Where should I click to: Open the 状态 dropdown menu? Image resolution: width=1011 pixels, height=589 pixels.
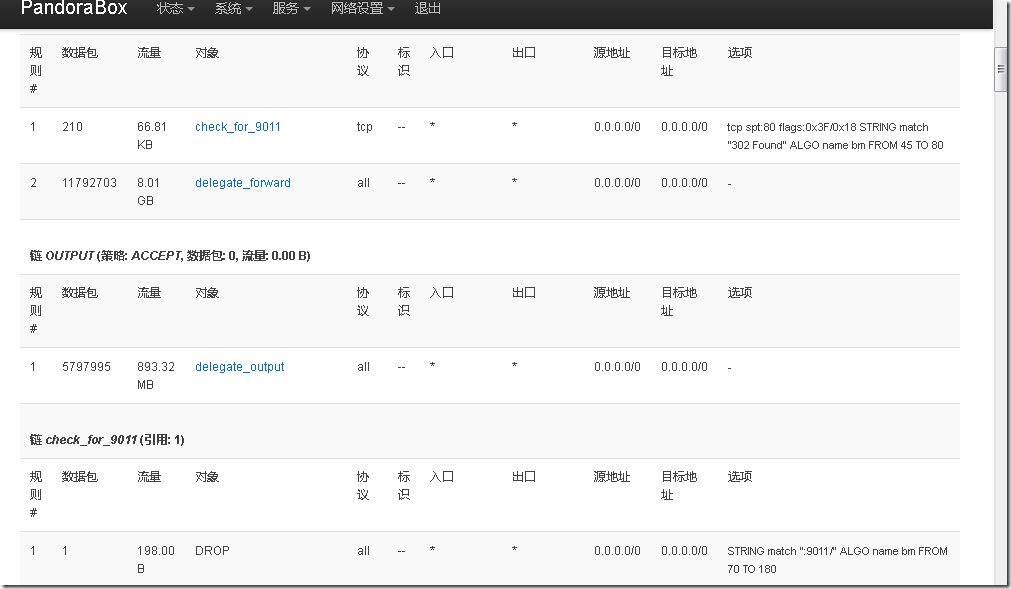point(175,9)
